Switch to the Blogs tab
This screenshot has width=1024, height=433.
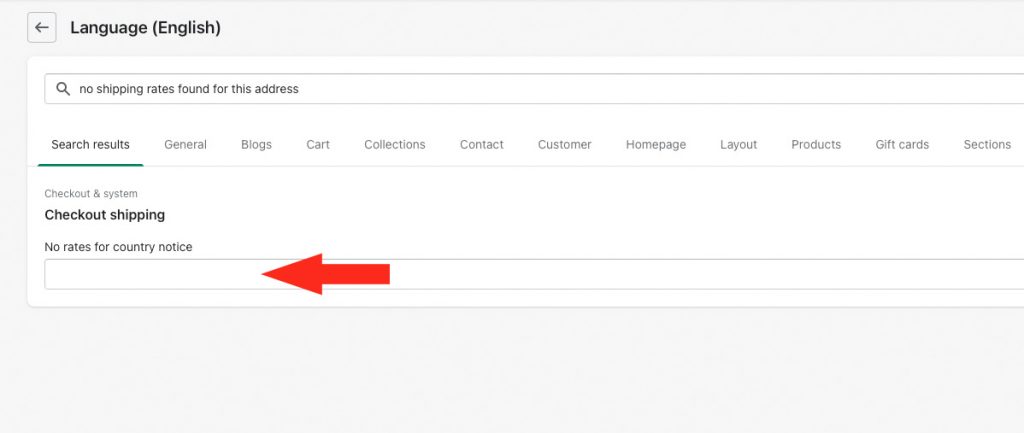pos(256,144)
